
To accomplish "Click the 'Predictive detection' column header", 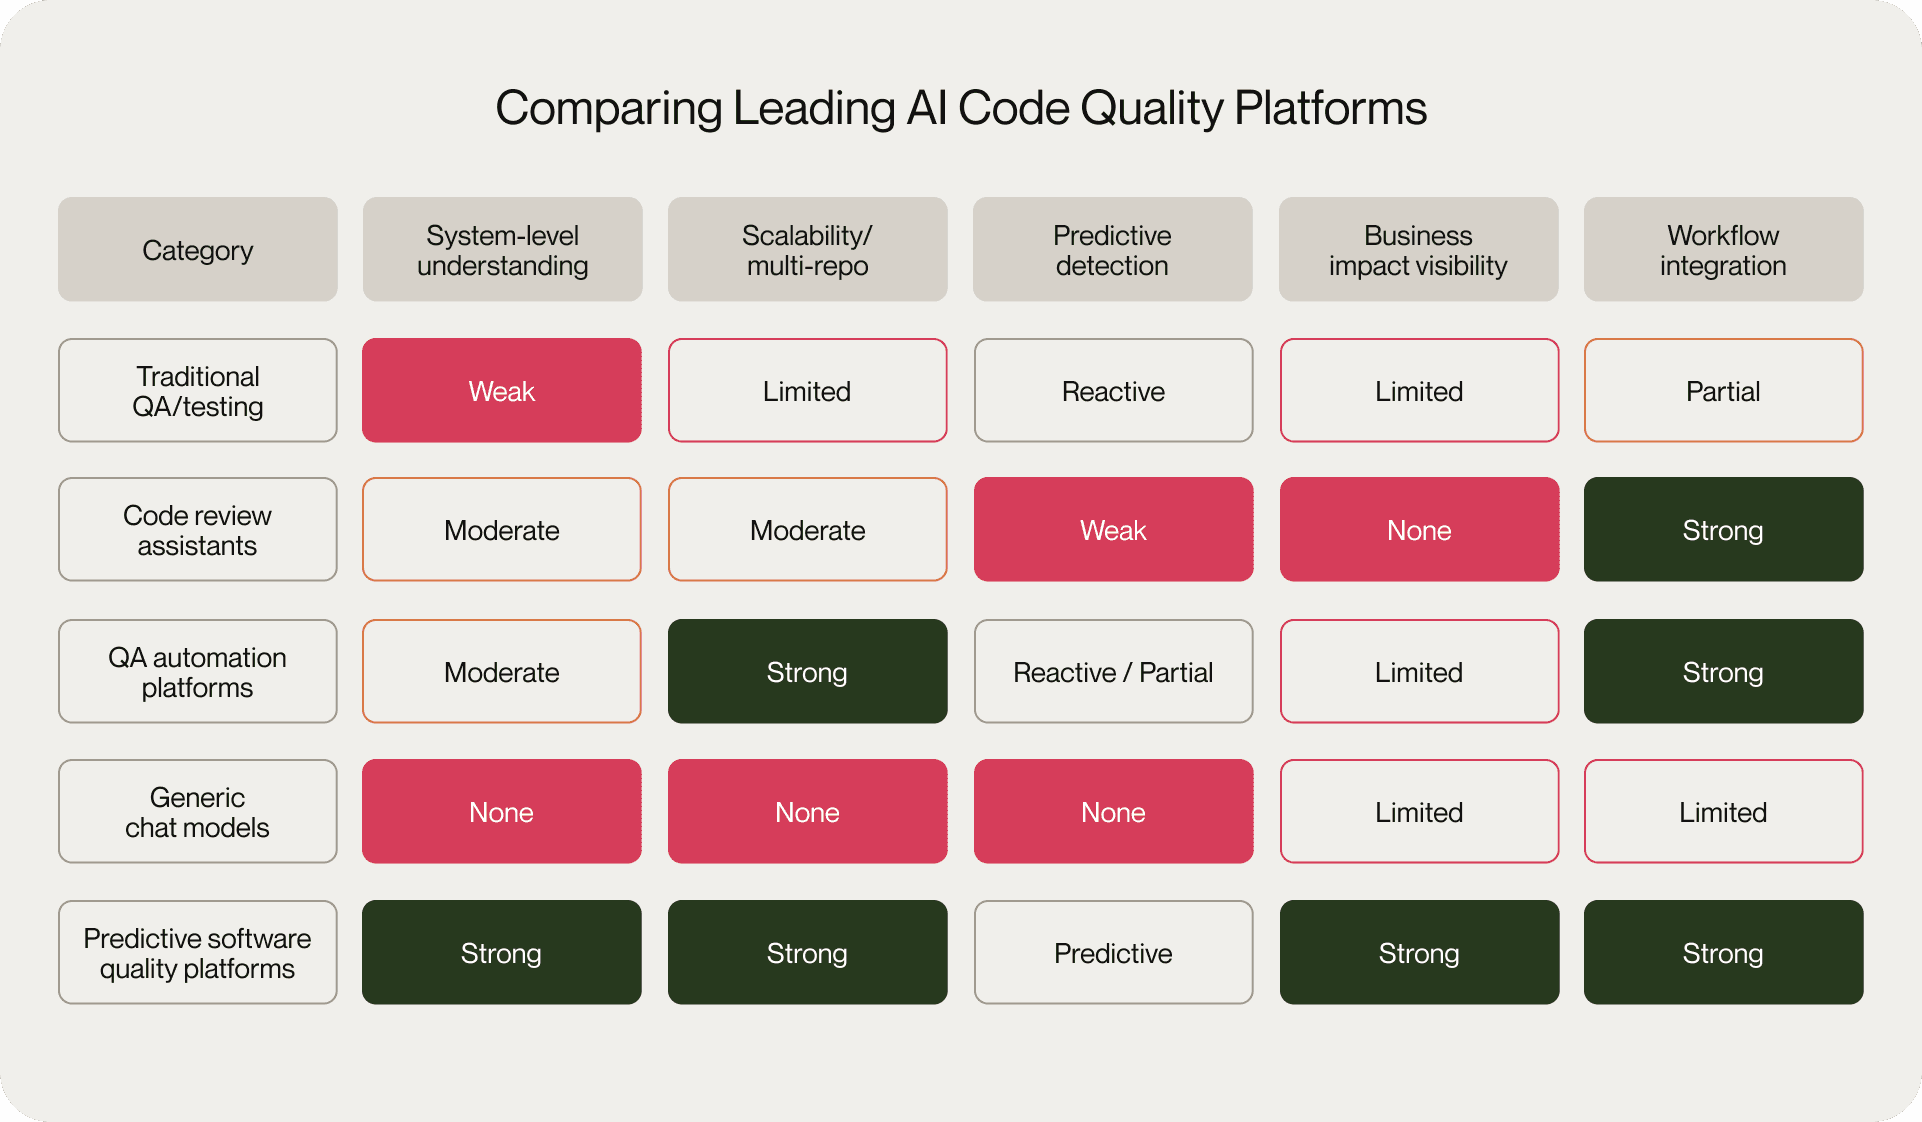I will pos(1112,250).
